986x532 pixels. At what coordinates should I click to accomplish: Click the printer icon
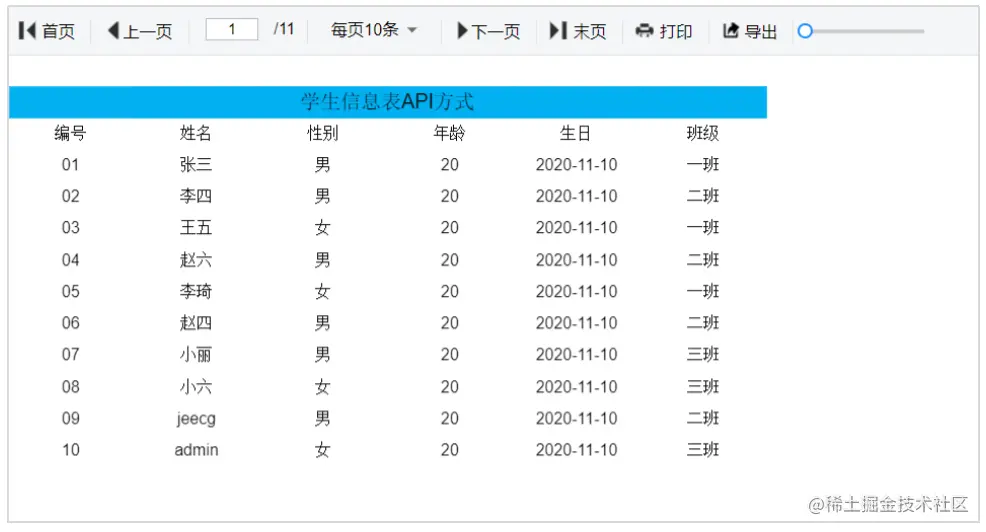tap(645, 30)
